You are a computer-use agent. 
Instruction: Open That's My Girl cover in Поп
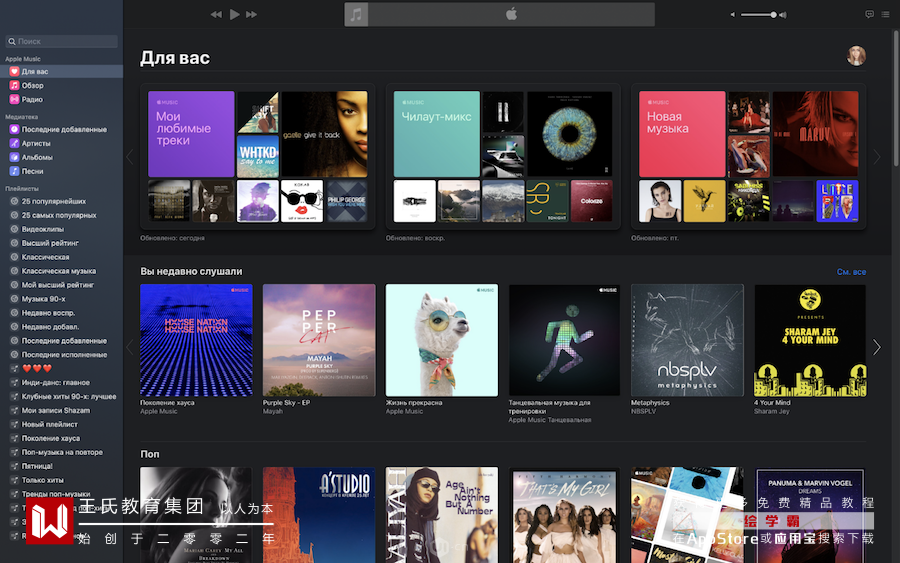coord(565,515)
